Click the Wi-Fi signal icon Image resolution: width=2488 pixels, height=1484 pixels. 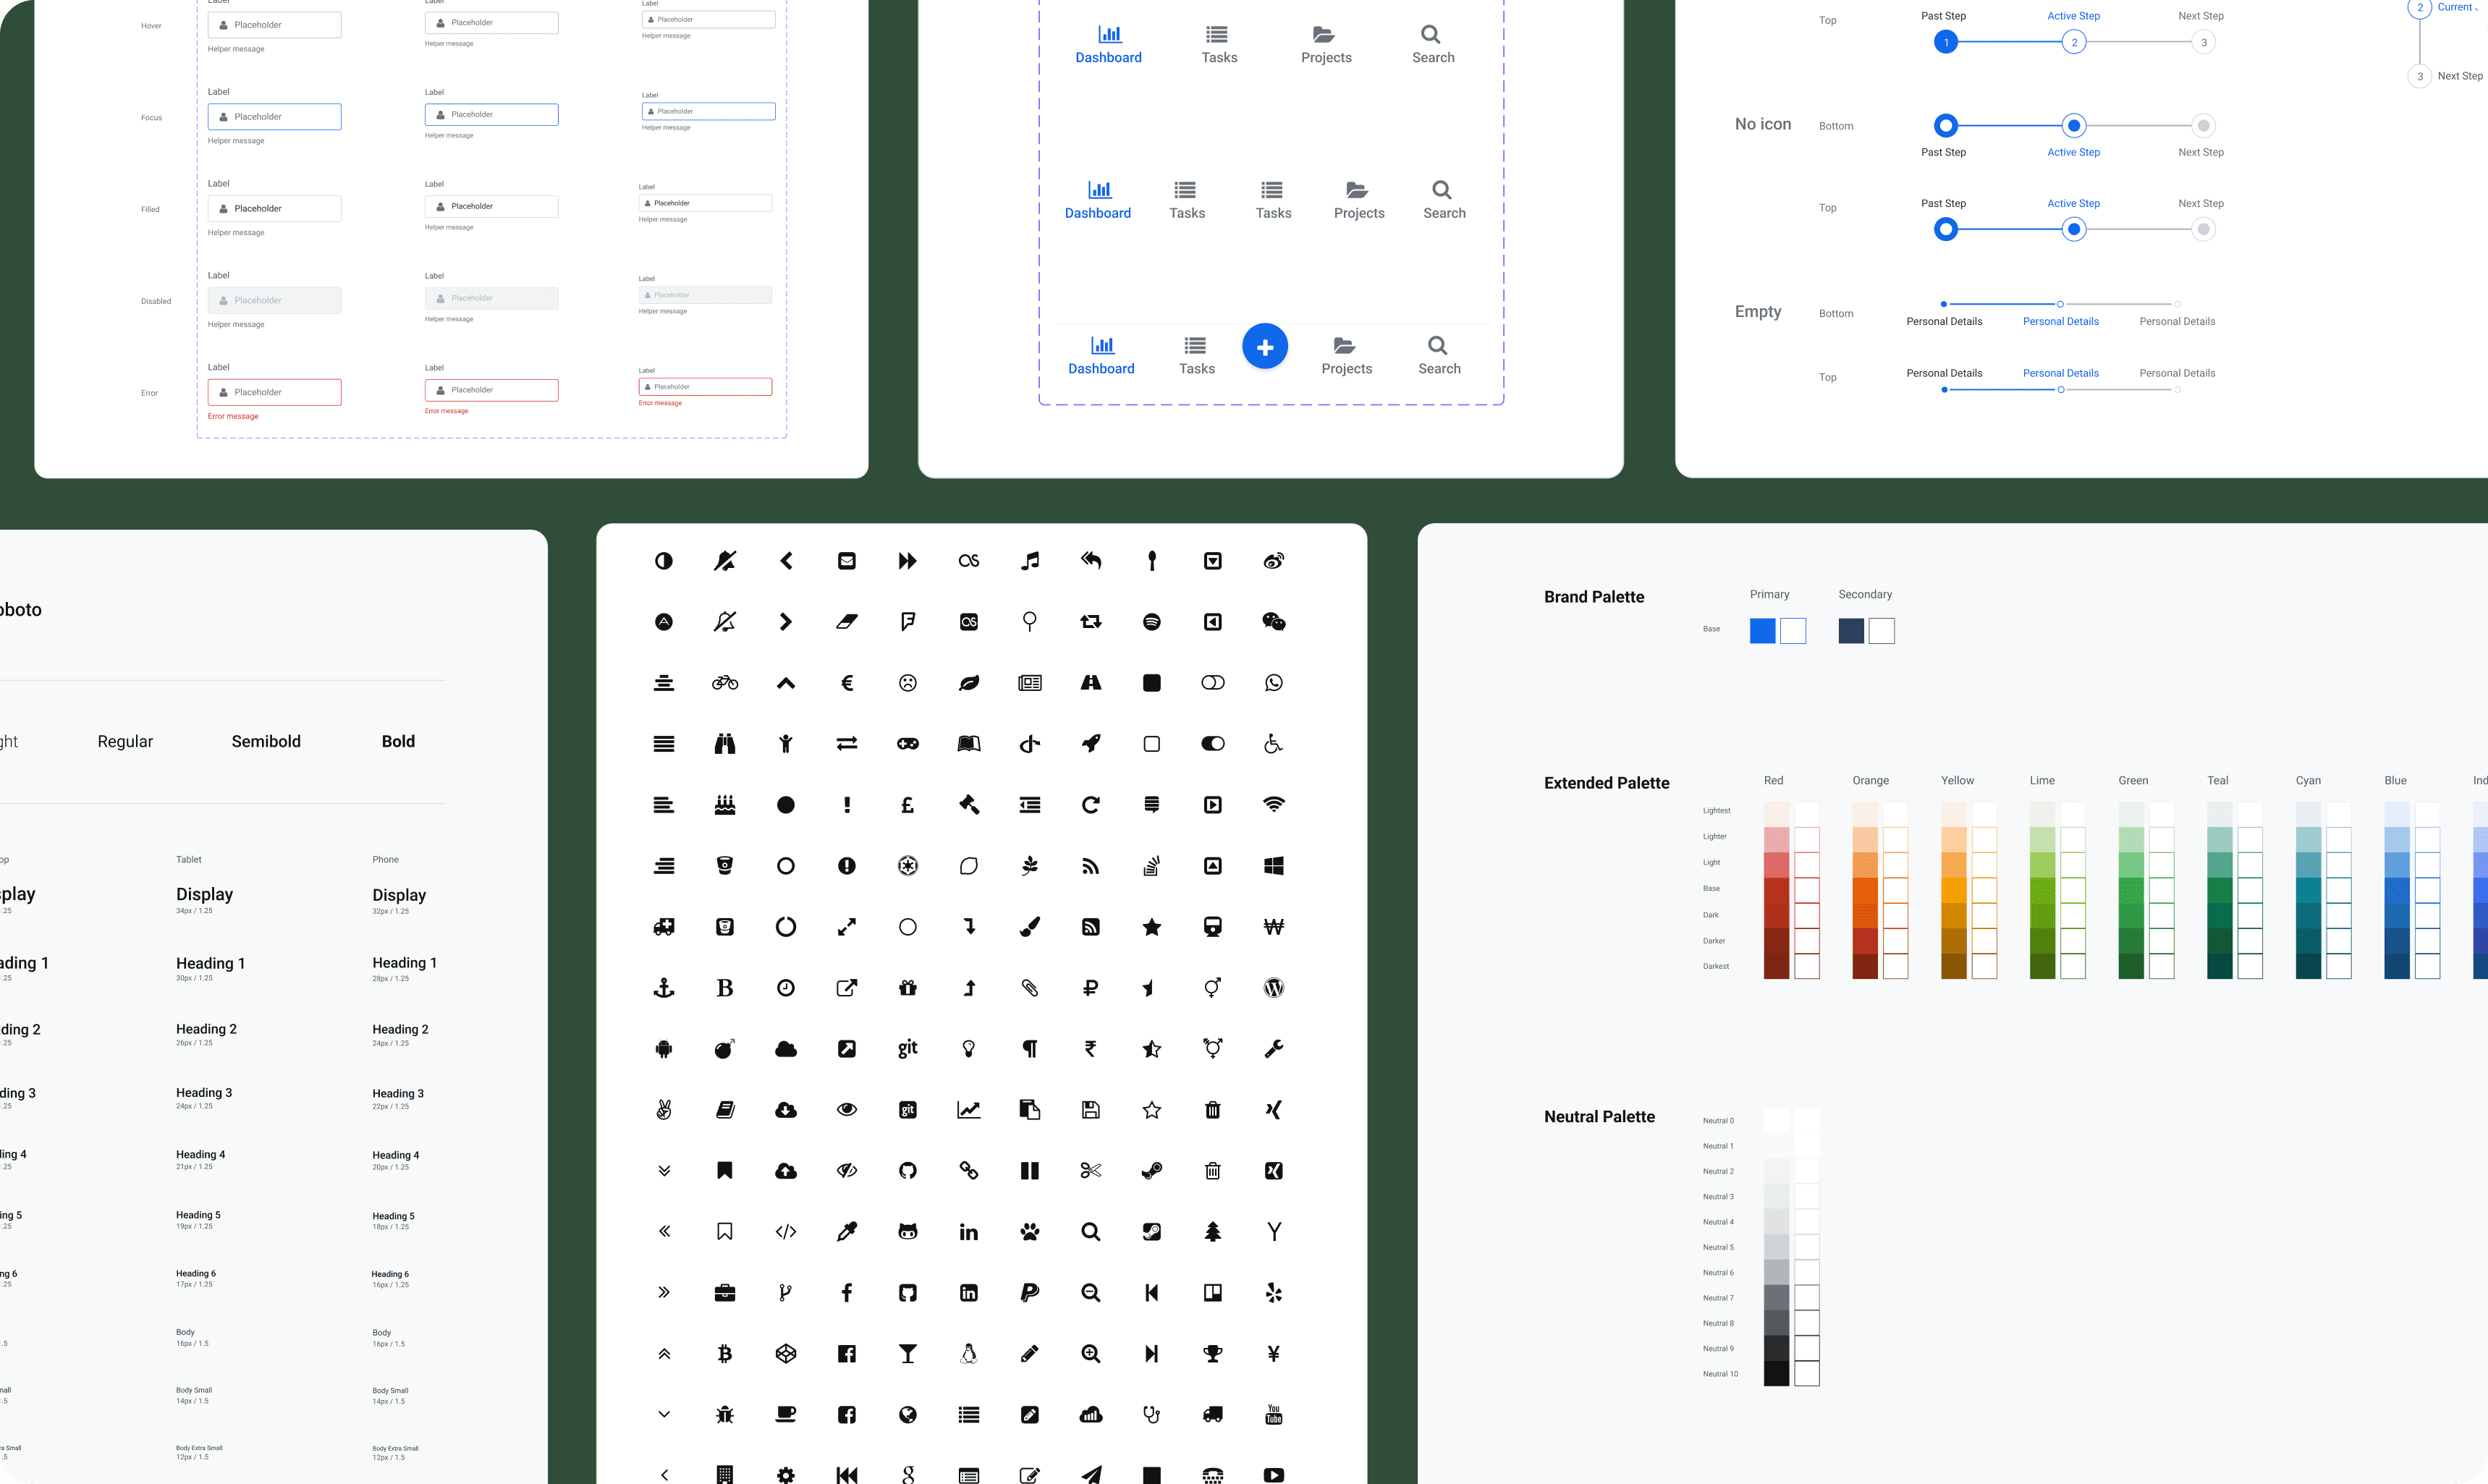coord(1273,804)
